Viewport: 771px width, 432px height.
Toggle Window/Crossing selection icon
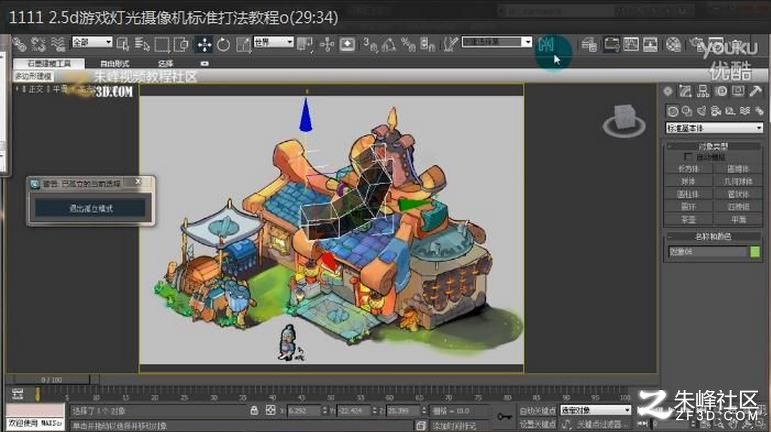tap(181, 45)
